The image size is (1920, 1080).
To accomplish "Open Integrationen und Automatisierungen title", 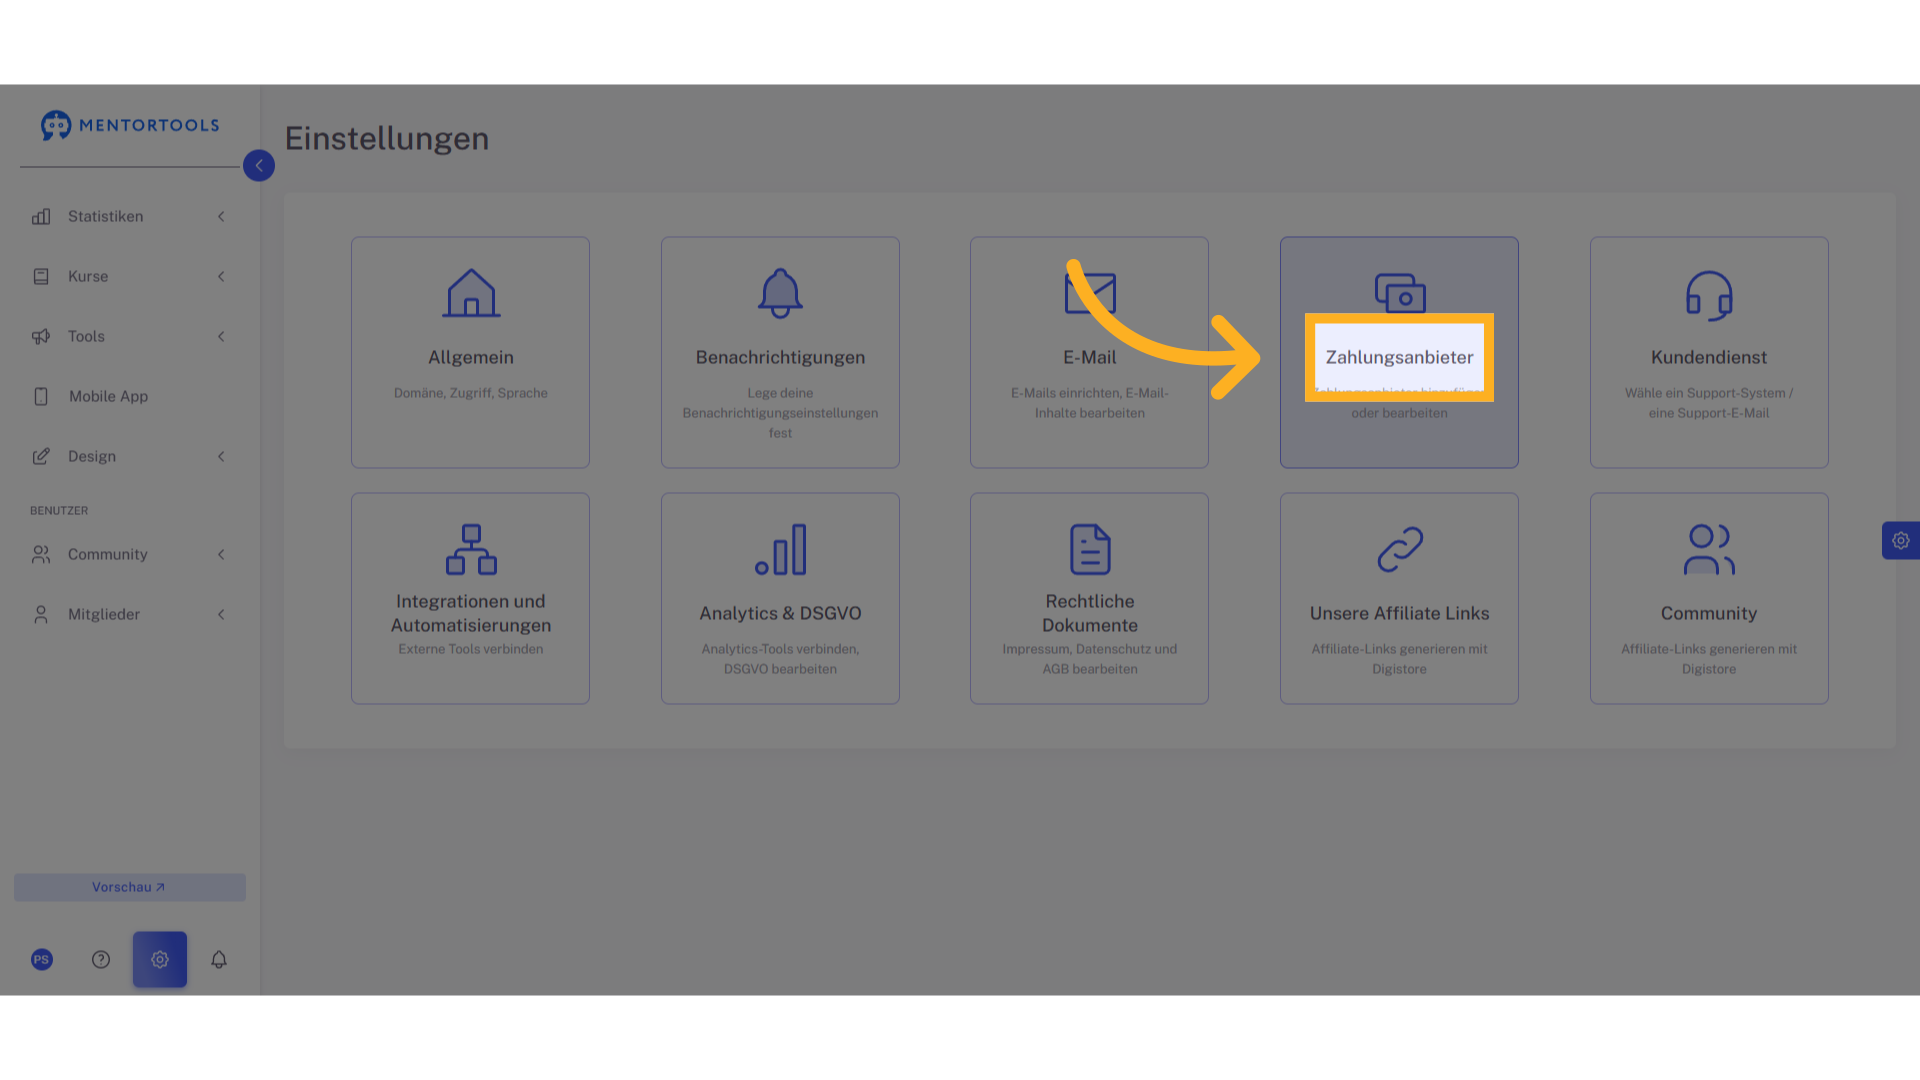I will (471, 614).
